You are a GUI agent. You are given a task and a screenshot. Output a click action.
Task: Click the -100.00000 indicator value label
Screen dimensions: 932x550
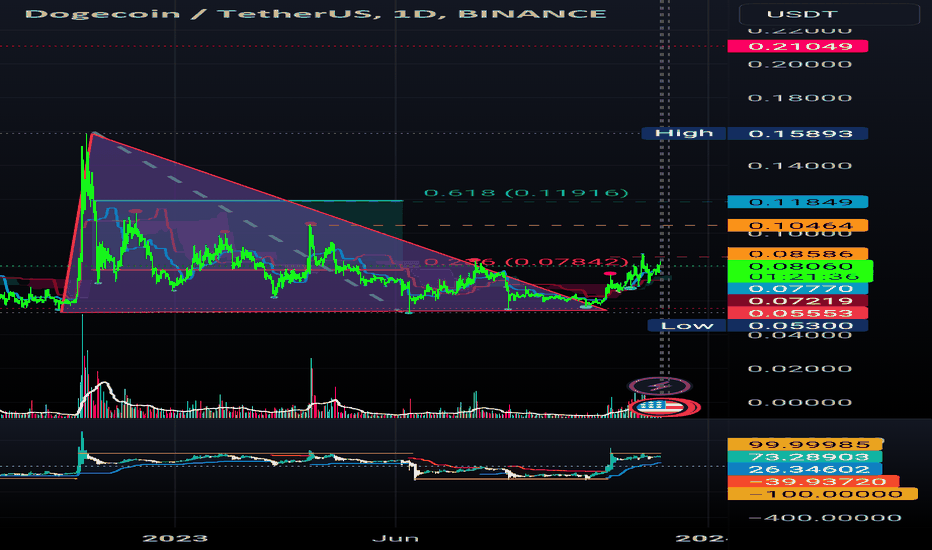point(823,494)
